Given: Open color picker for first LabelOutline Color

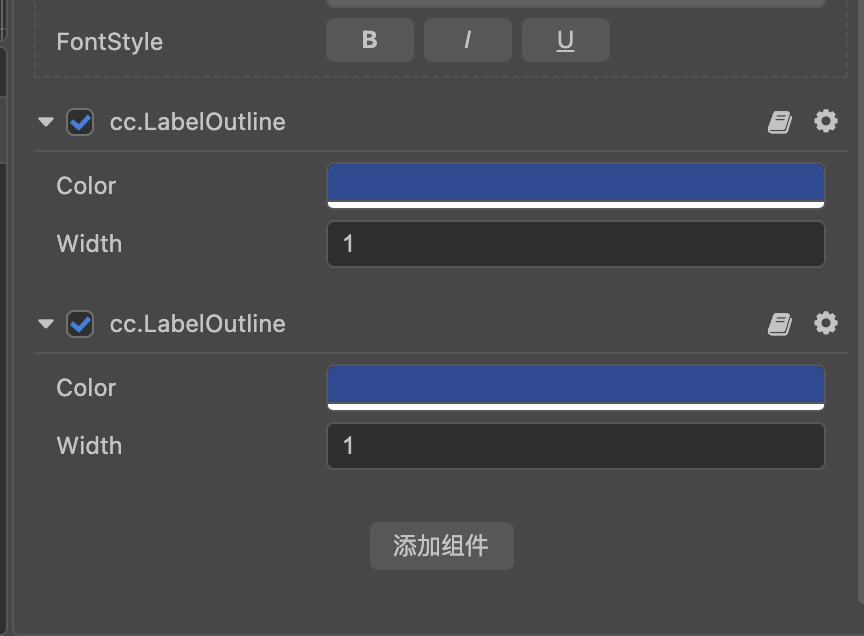Looking at the screenshot, I should tap(575, 185).
